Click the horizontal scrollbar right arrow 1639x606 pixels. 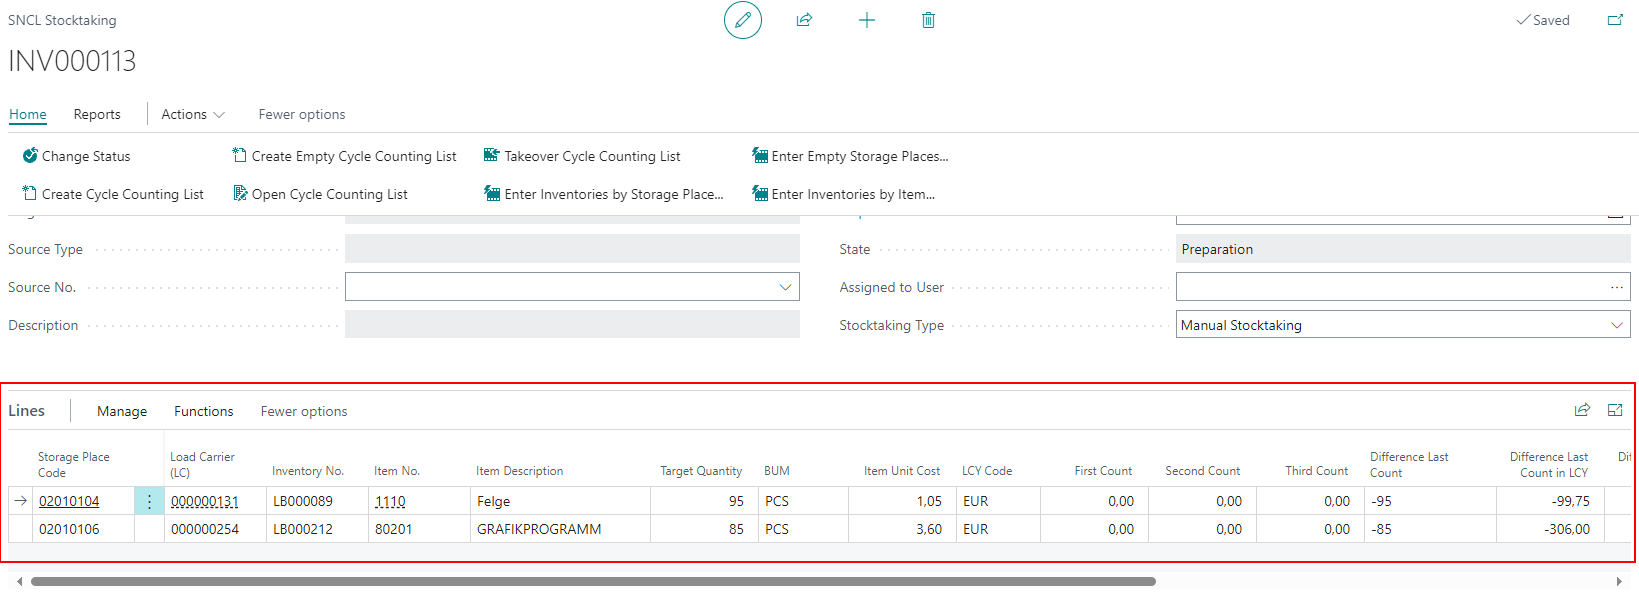1619,581
